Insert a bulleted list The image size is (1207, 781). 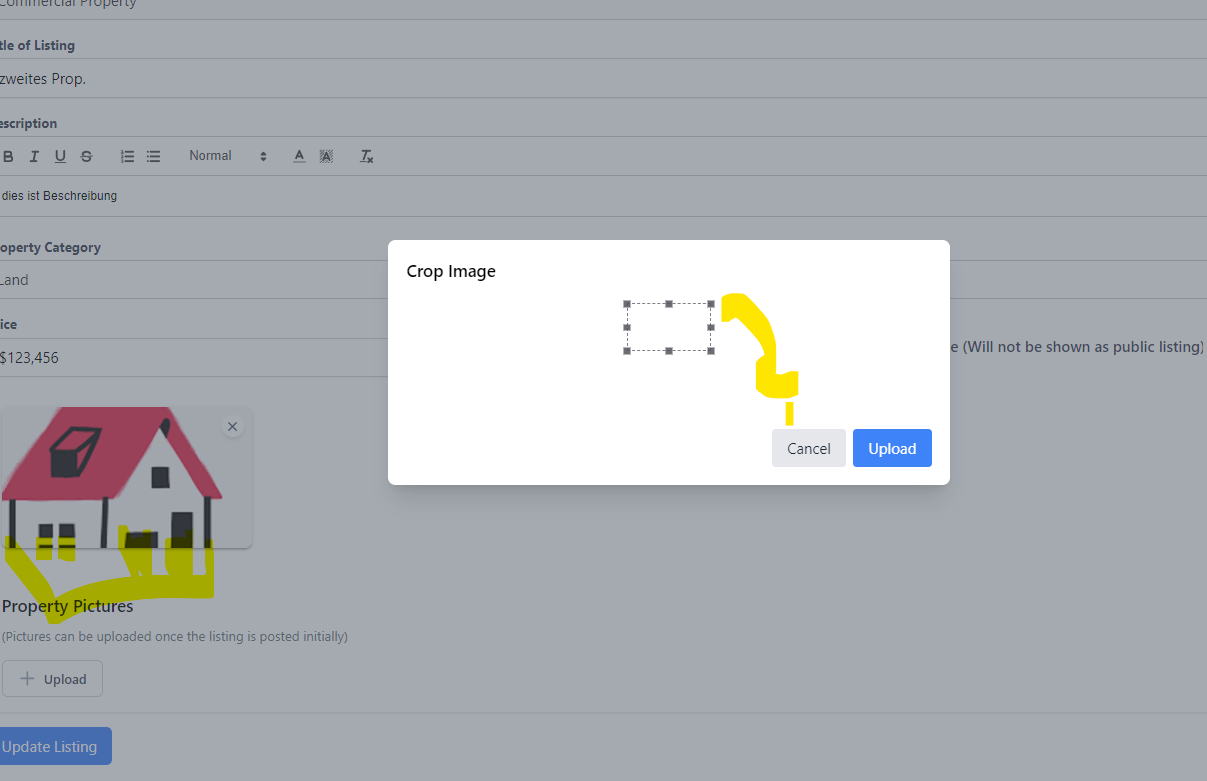point(153,157)
